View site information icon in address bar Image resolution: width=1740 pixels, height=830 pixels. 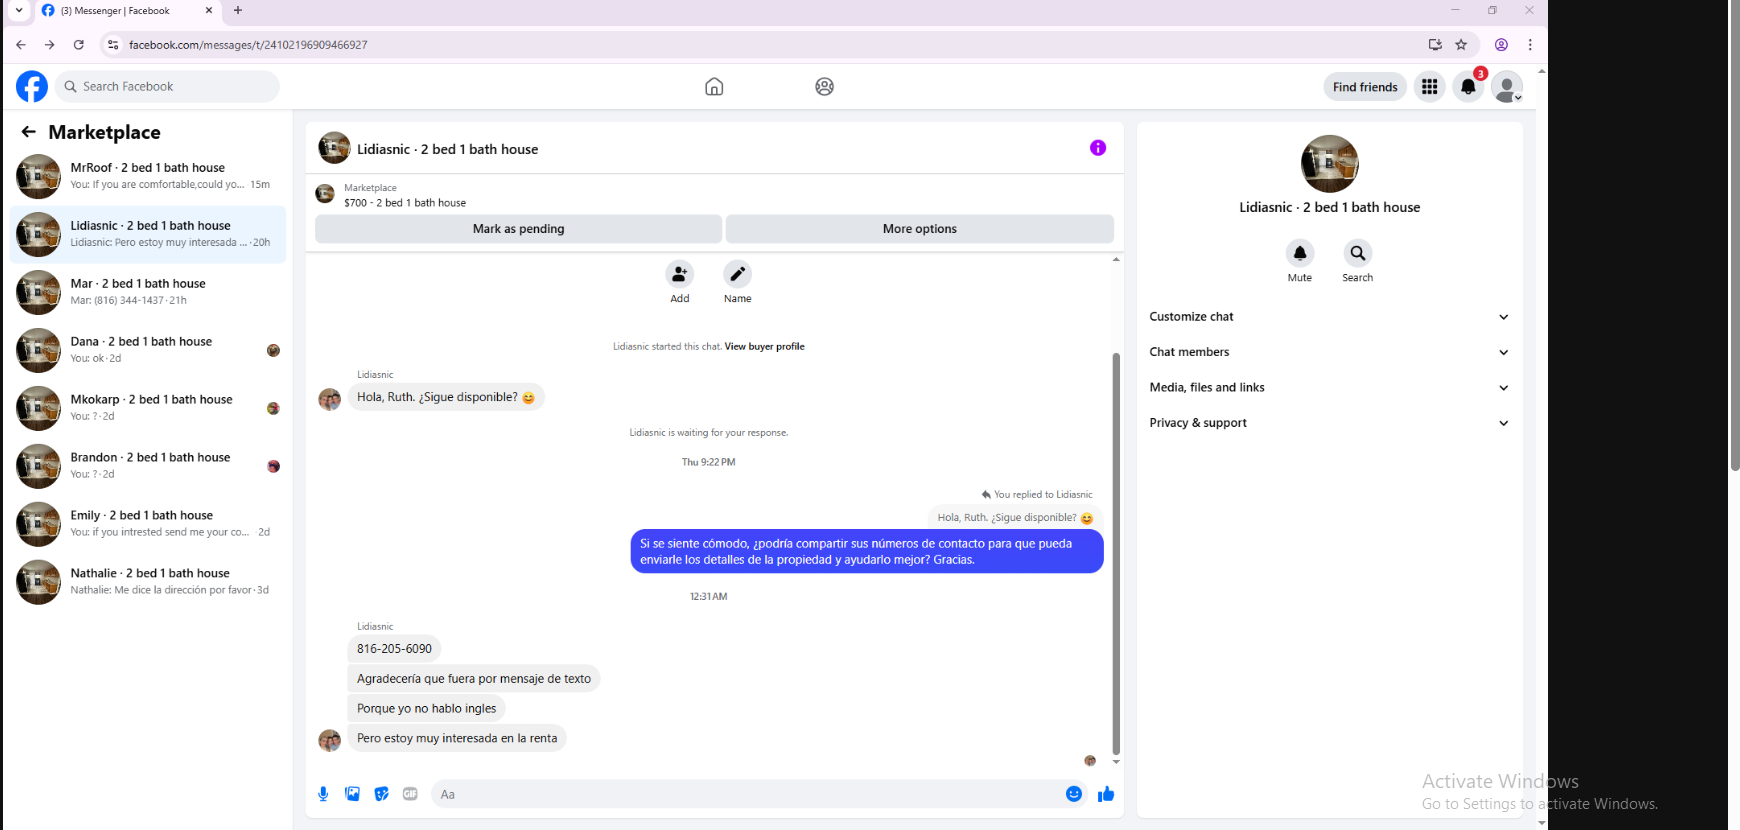tap(113, 45)
